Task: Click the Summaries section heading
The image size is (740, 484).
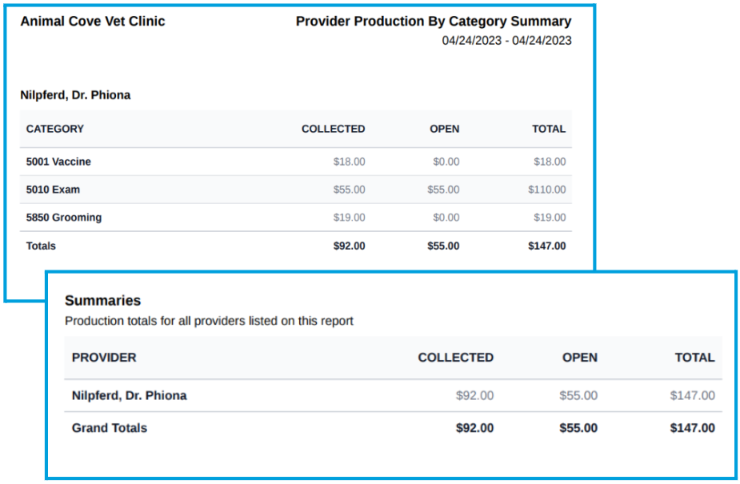Action: pyautogui.click(x=103, y=300)
